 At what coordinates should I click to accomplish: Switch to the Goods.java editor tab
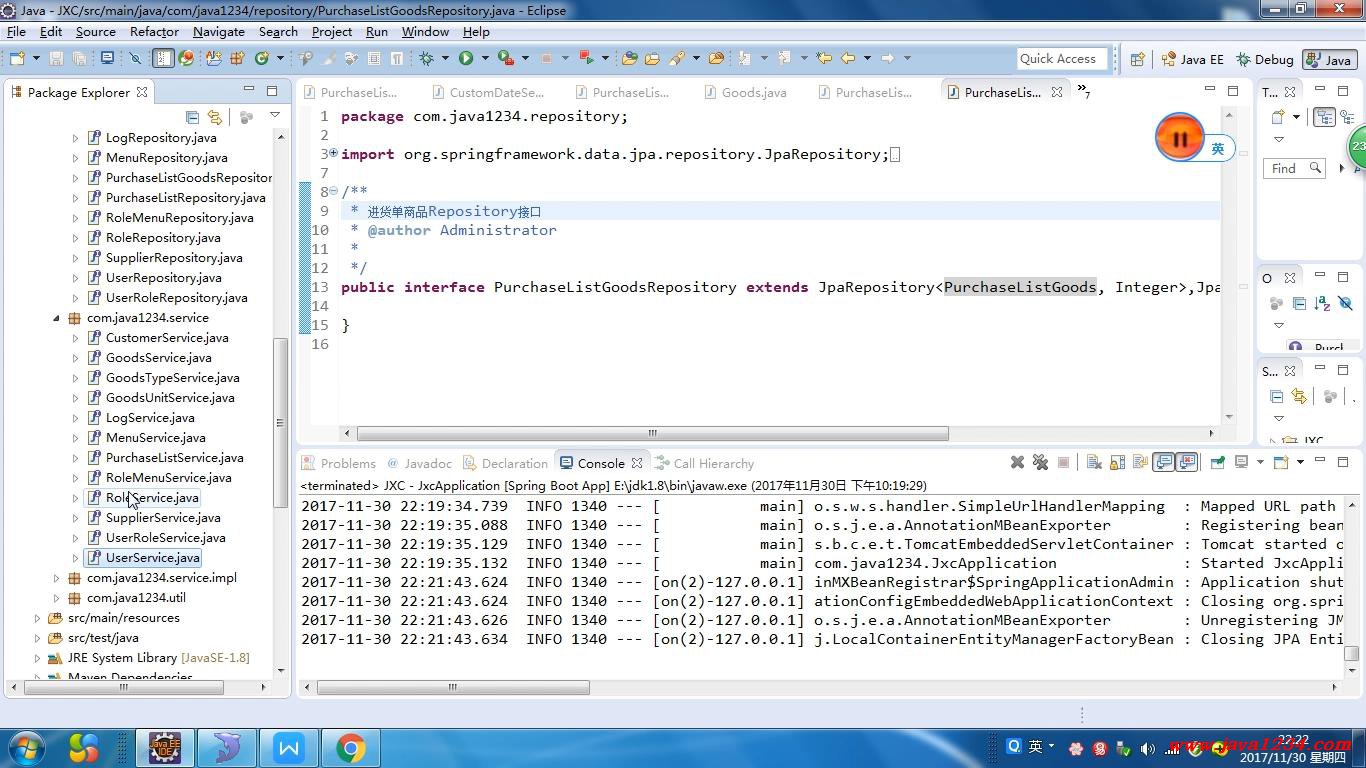[753, 92]
